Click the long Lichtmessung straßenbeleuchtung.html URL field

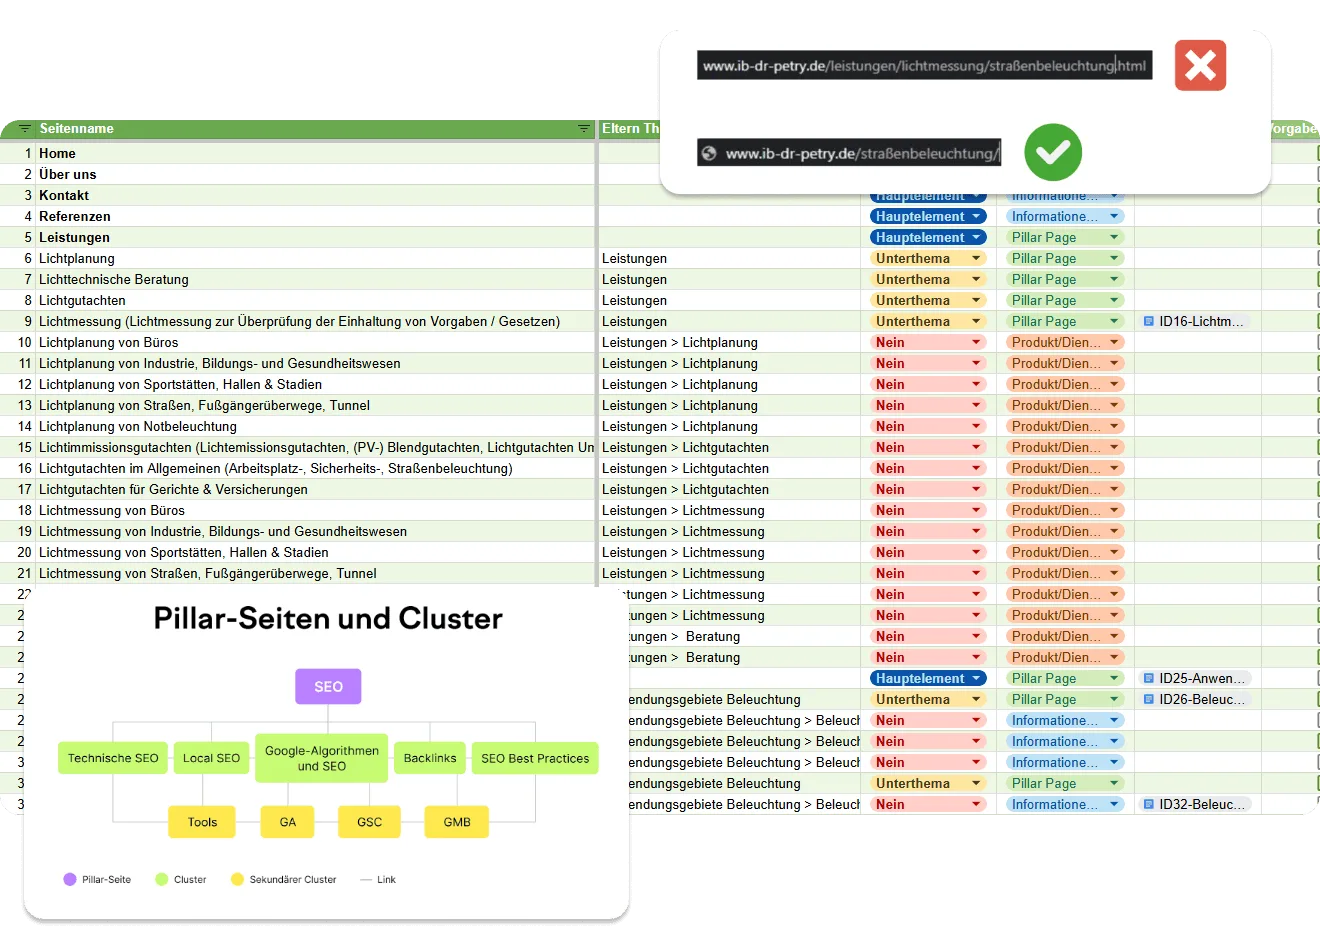pos(925,66)
